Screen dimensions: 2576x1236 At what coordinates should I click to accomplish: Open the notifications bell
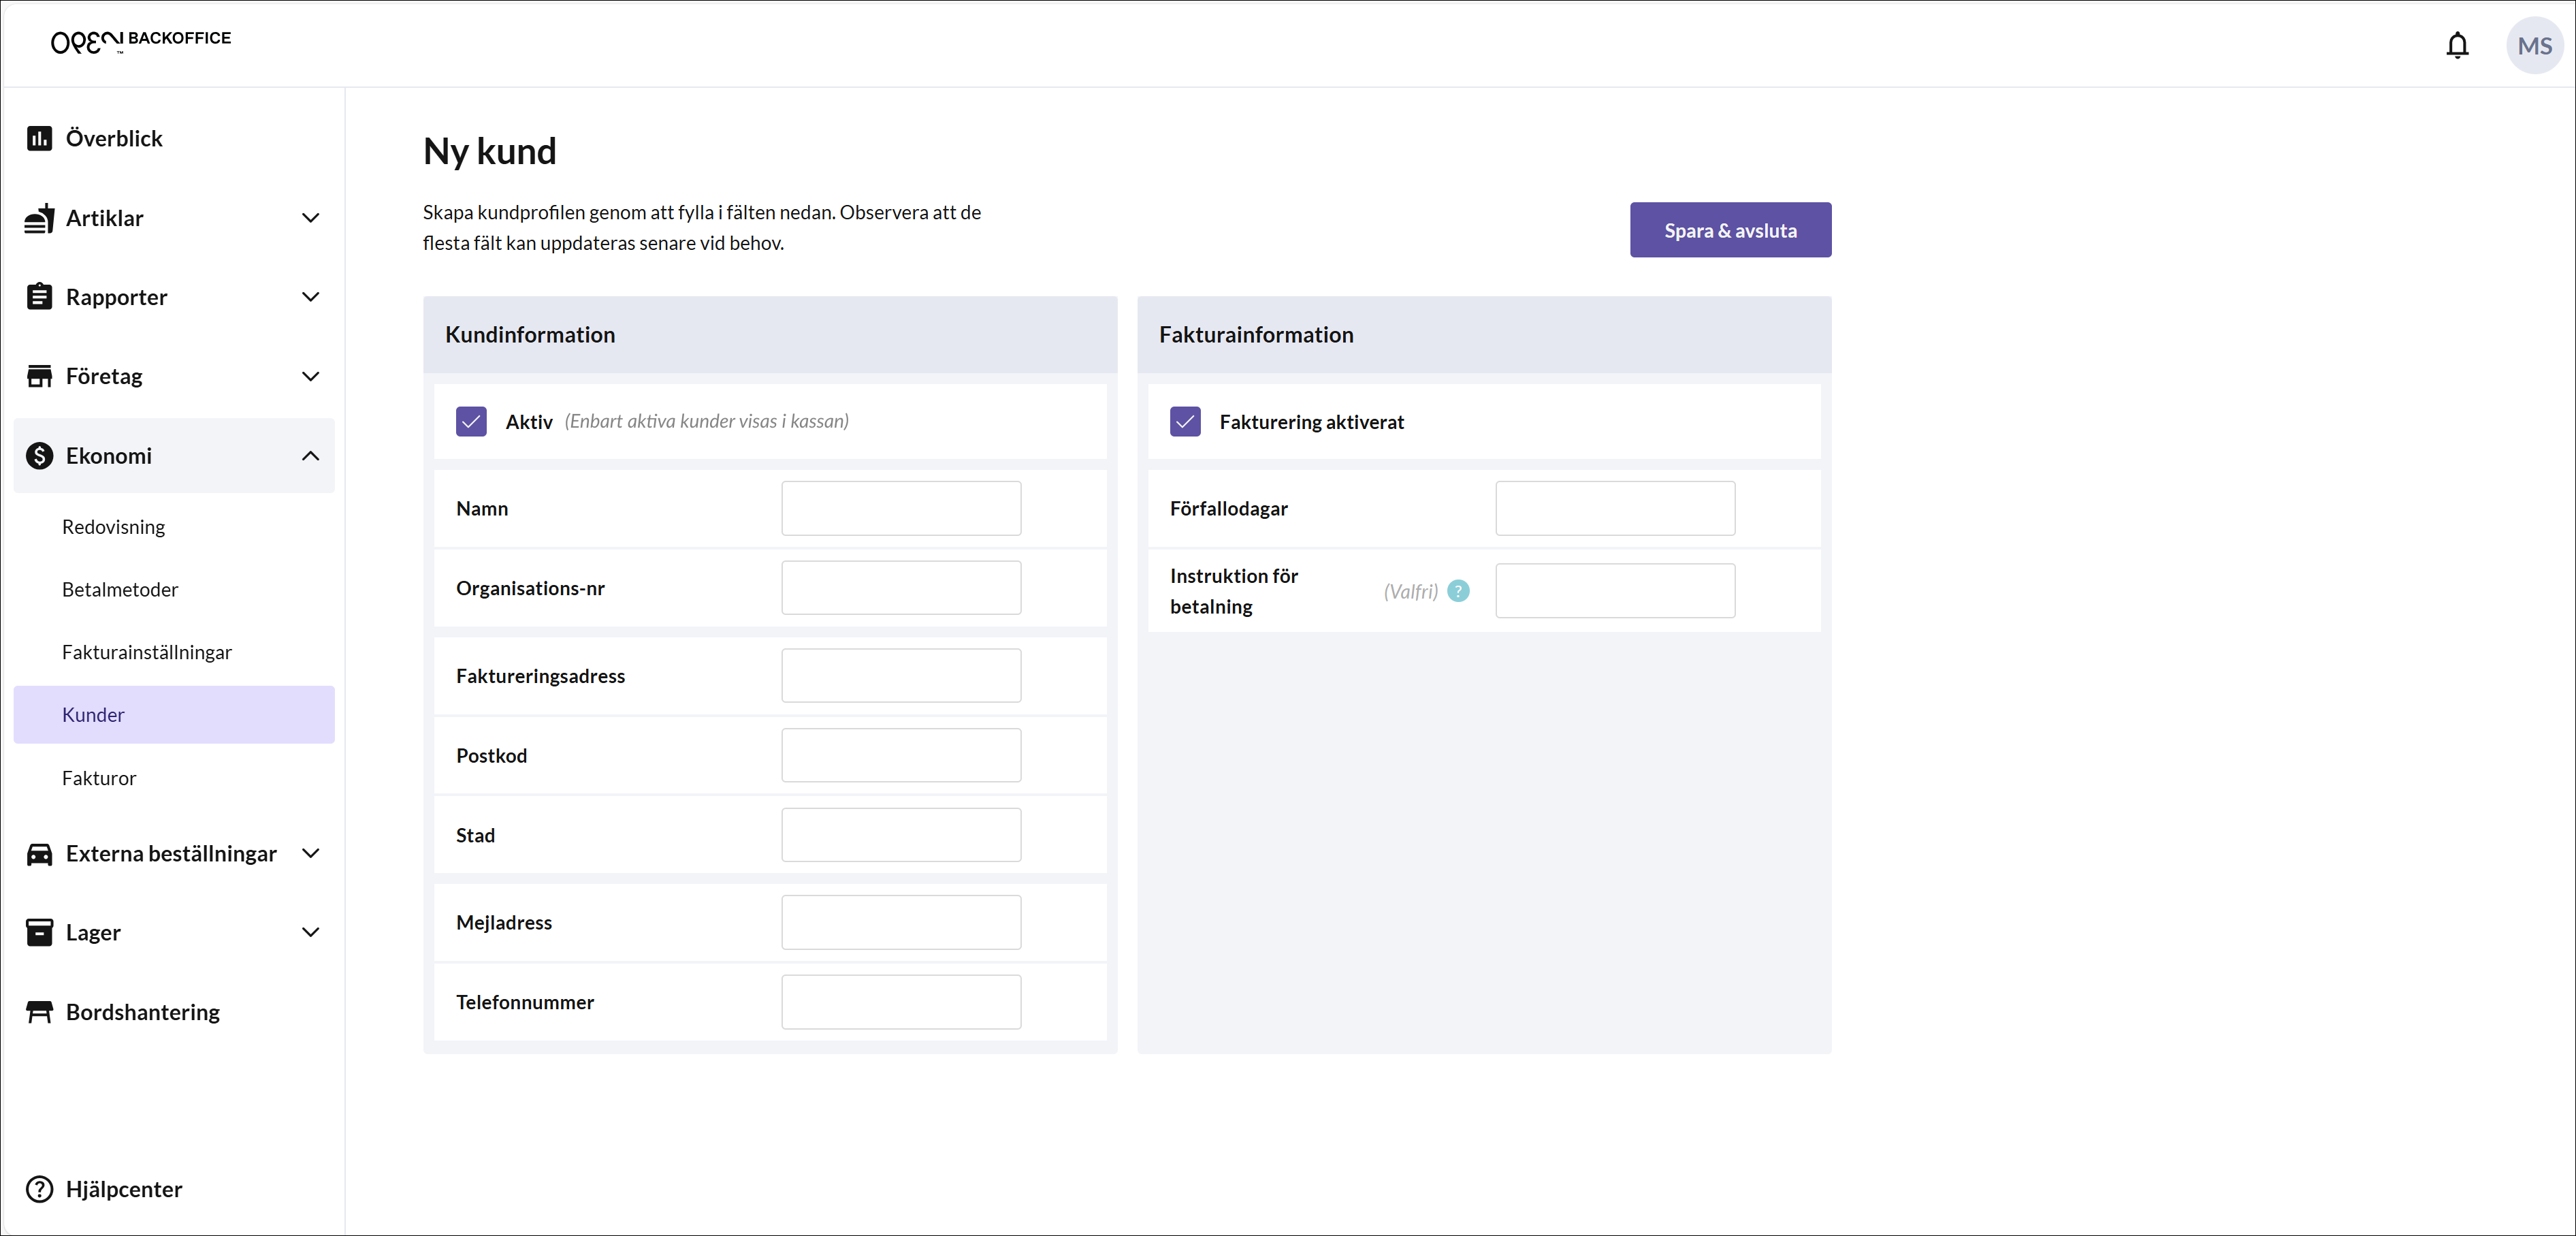2457,45
